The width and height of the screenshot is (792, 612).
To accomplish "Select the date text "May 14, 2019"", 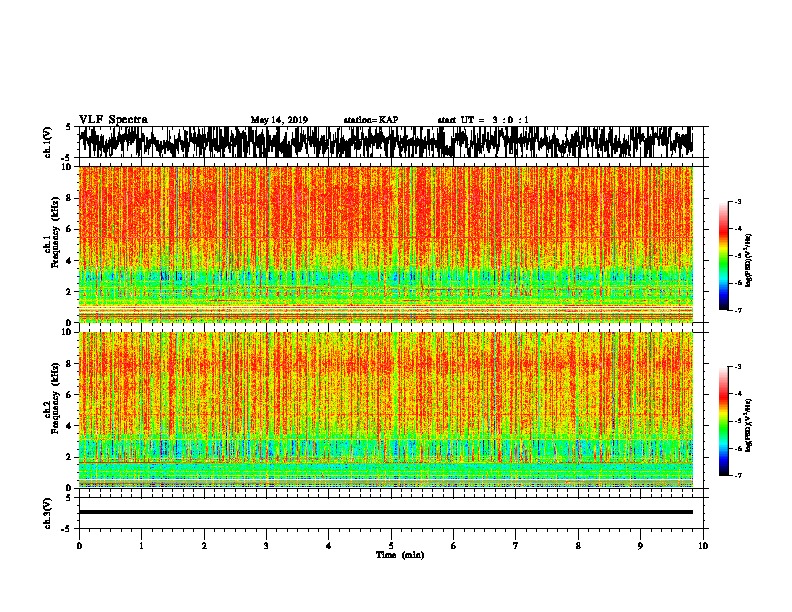I will [x=279, y=120].
